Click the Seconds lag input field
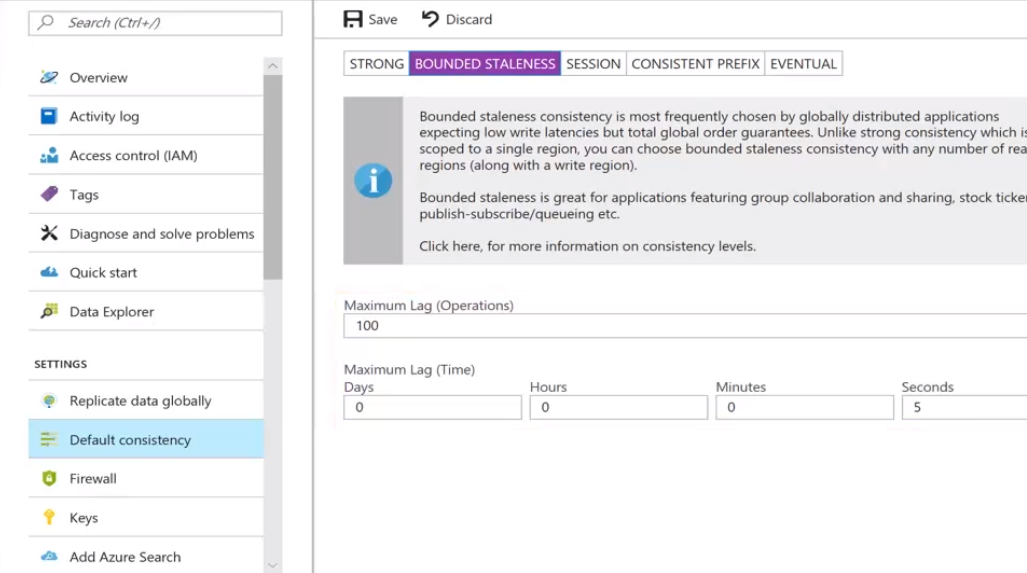The height and width of the screenshot is (573, 1027). pyautogui.click(x=964, y=407)
